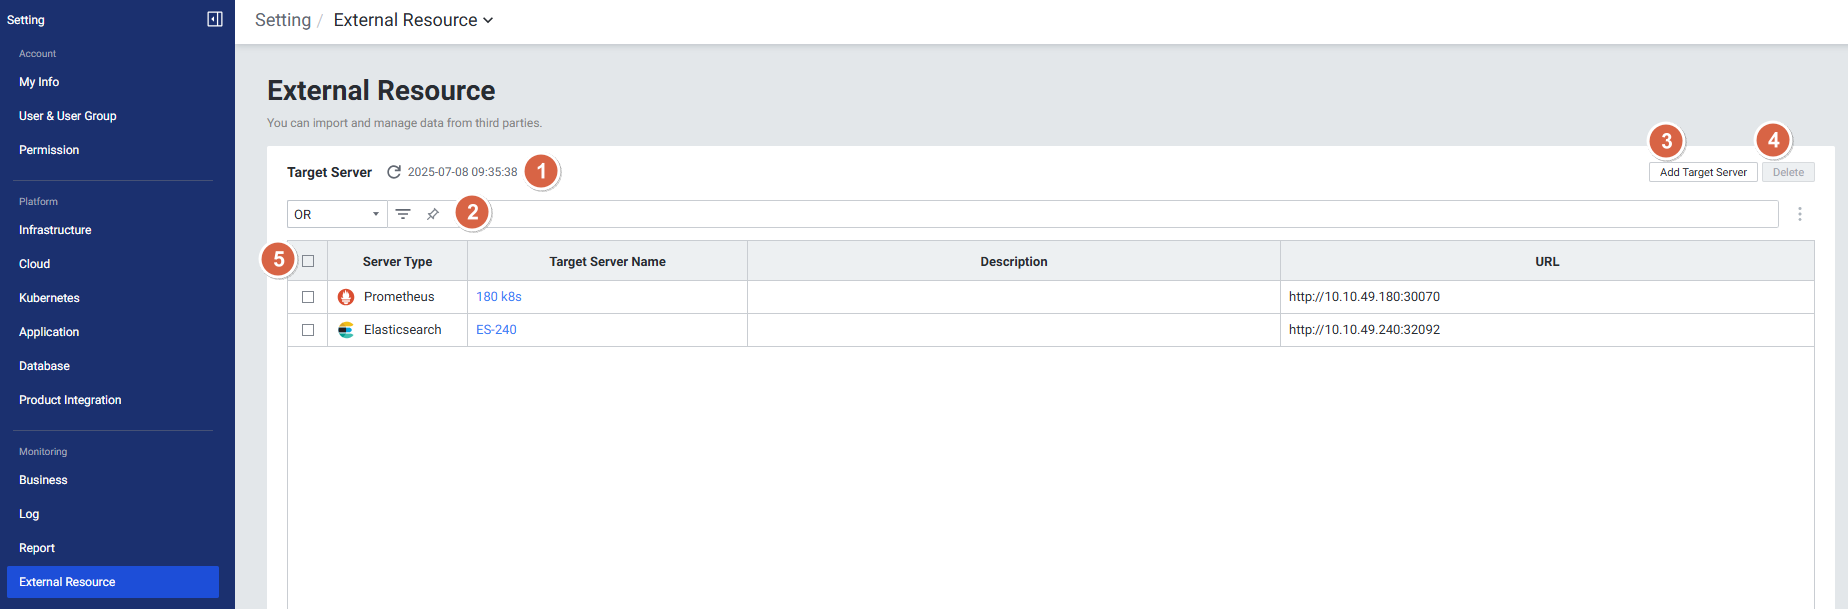
Task: Go to Kubernetes settings menu
Action: coord(49,298)
